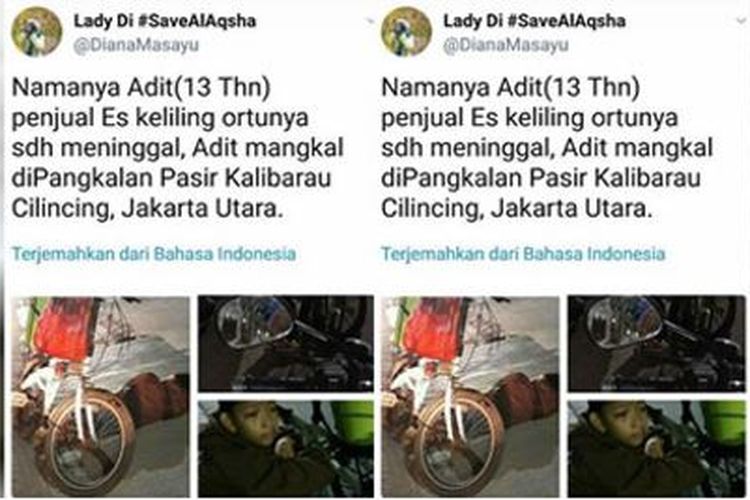Viewport: 750px width, 500px height.
Task: Open @DianaMasayu handle in left tweet
Action: [x=136, y=45]
